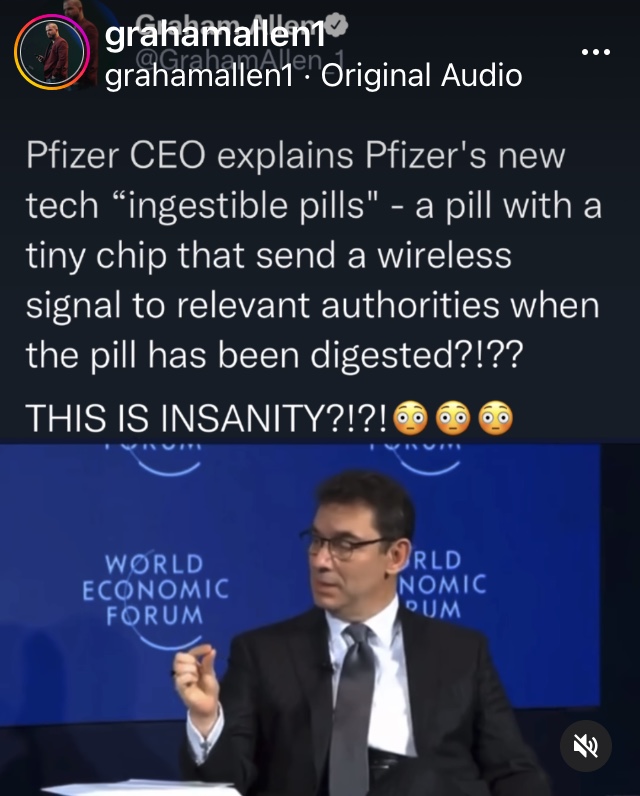Image resolution: width=640 pixels, height=796 pixels.
Task: Tap the verified badge beside Graham Allen
Action: [x=335, y=24]
